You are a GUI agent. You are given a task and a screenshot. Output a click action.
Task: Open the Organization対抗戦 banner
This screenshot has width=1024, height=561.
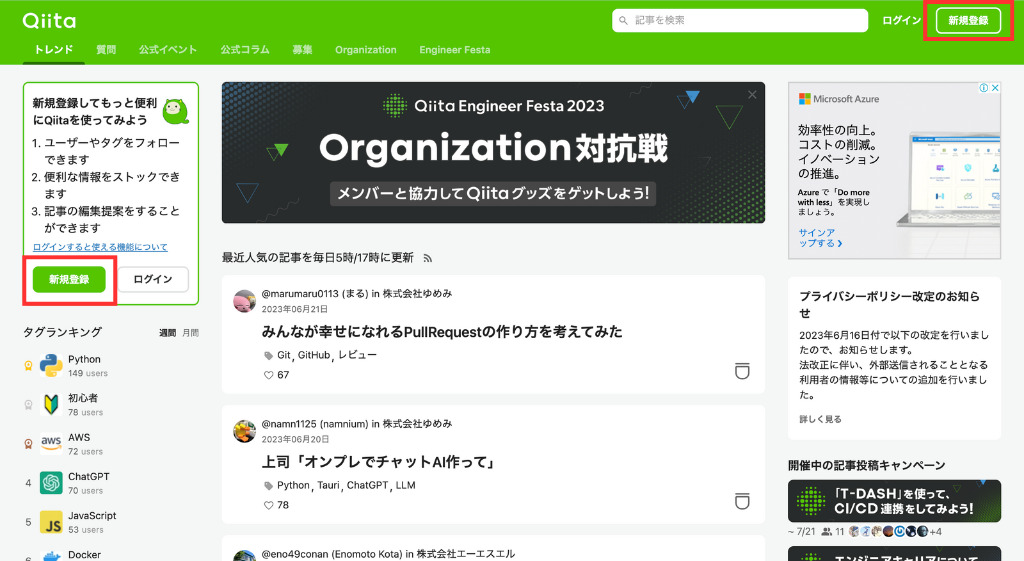pos(493,153)
